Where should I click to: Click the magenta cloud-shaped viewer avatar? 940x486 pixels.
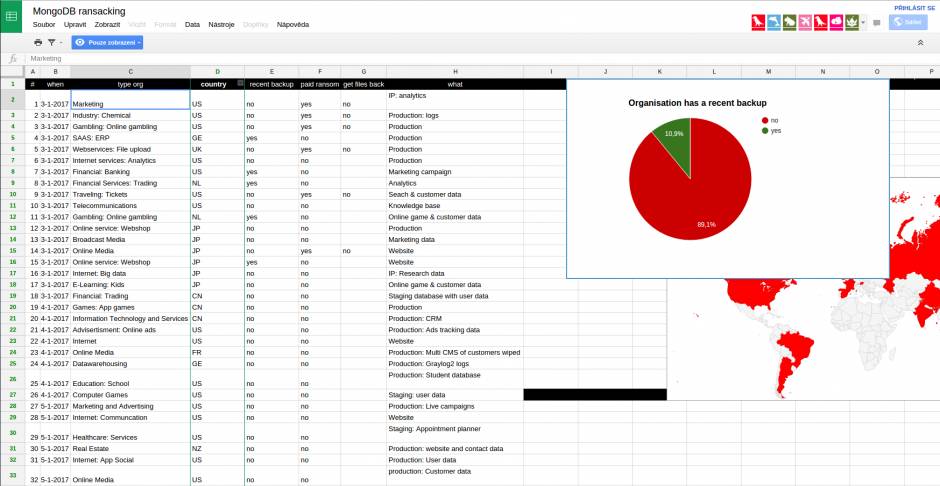tap(836, 23)
